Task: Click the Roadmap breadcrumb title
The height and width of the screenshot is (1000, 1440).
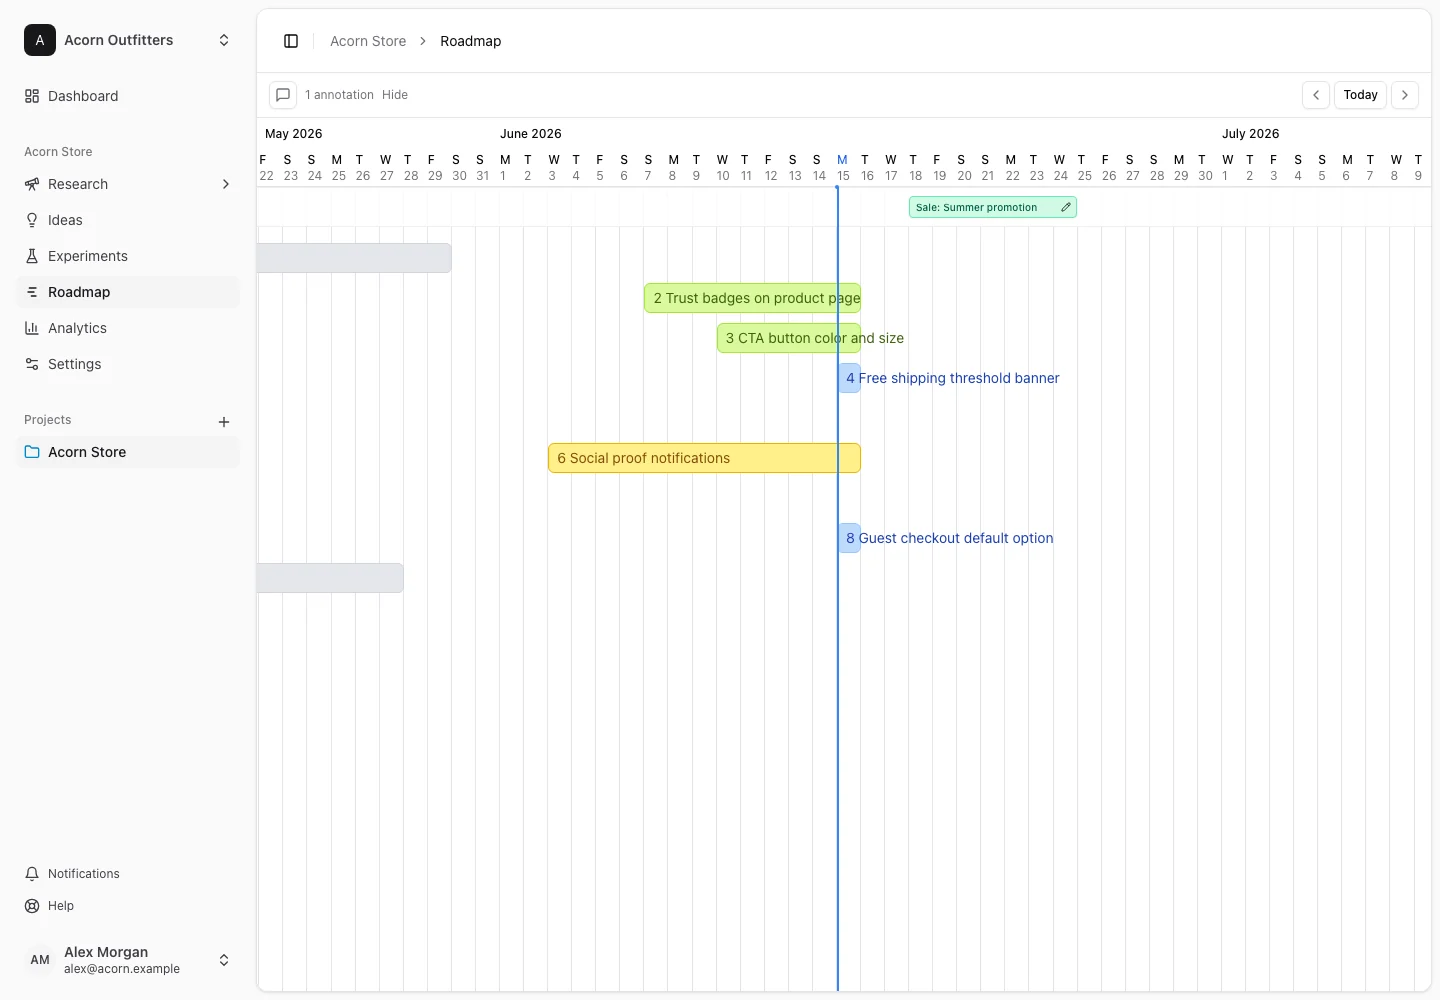Action: point(471,41)
